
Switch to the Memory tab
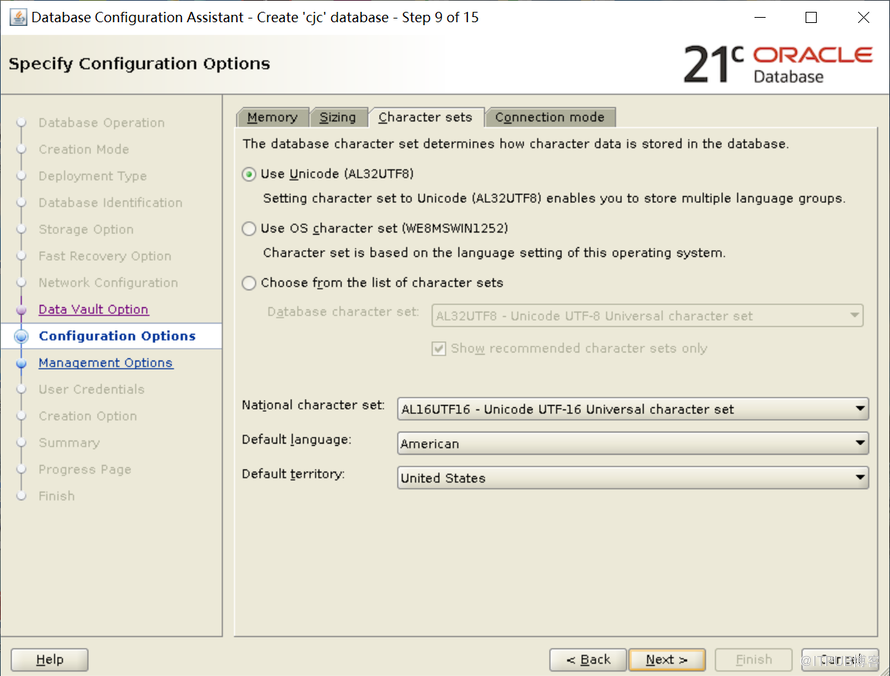(272, 117)
